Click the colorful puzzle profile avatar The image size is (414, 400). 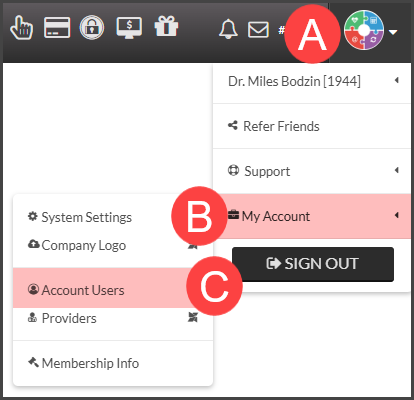pos(364,30)
